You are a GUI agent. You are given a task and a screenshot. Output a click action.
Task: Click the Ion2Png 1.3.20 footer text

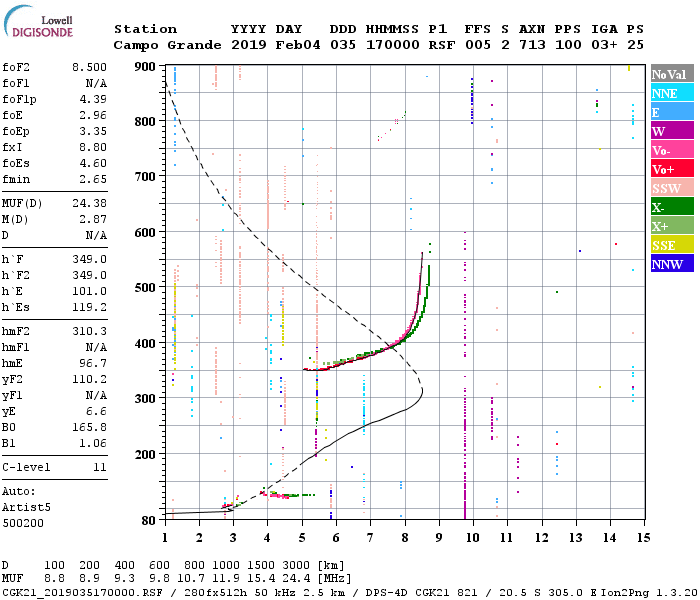pos(648,592)
